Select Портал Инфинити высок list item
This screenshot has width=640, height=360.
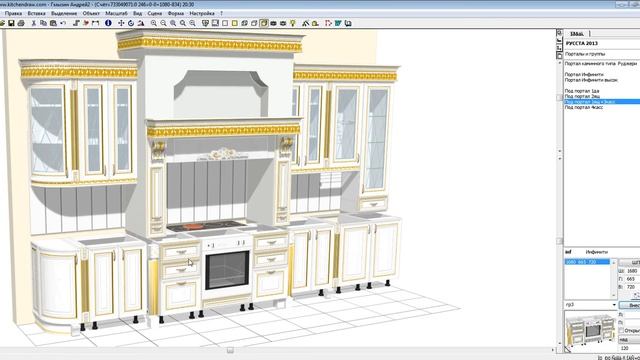click(x=591, y=80)
